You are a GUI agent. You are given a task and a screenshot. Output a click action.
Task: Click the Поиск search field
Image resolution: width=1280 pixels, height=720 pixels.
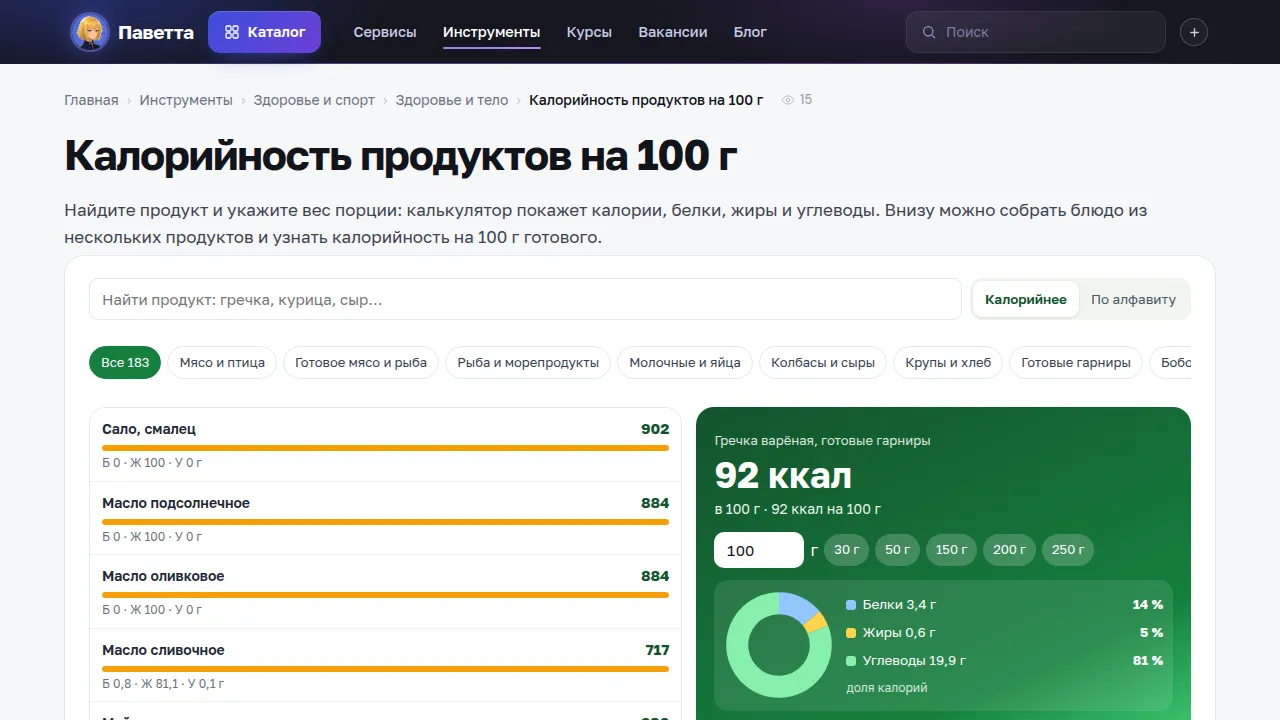coord(1036,32)
